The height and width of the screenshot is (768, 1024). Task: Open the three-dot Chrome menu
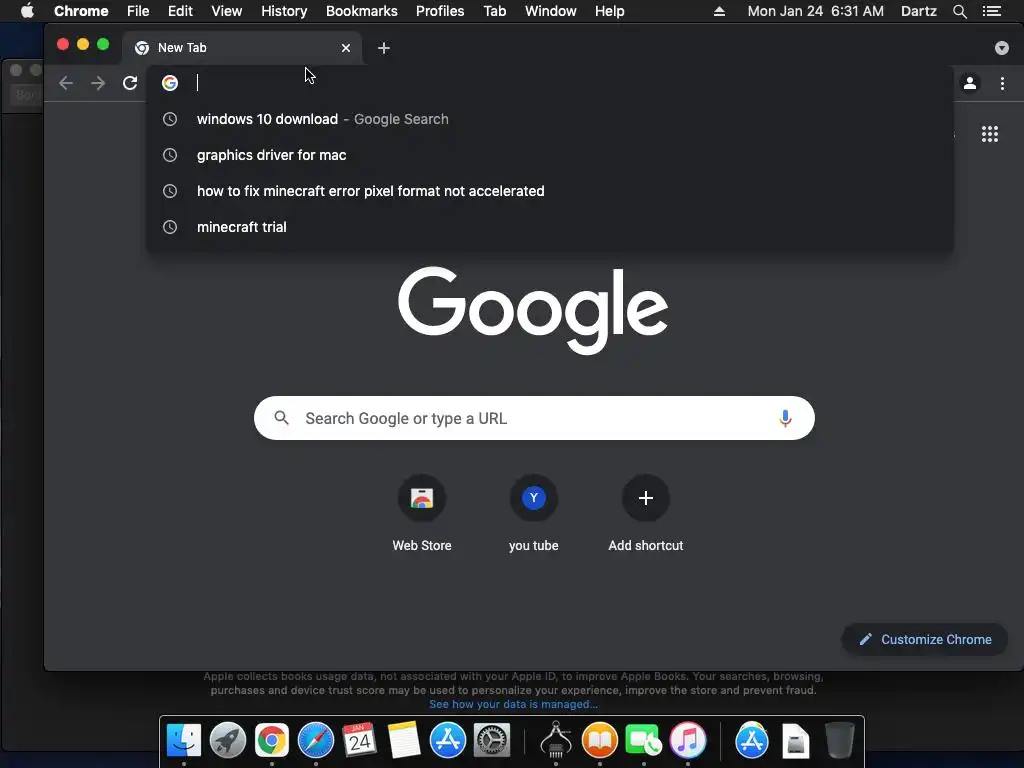coord(1002,83)
